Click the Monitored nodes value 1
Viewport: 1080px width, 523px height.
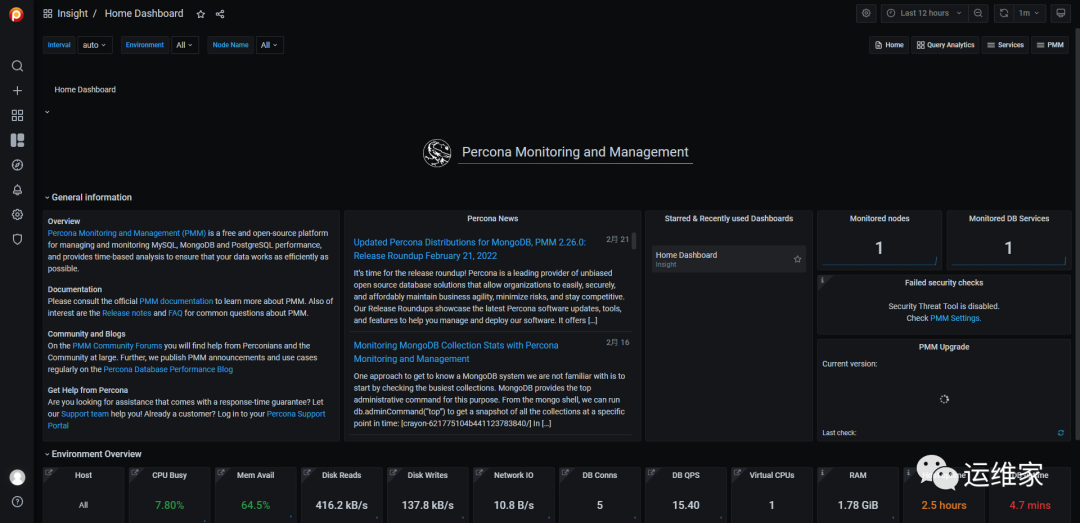(879, 248)
